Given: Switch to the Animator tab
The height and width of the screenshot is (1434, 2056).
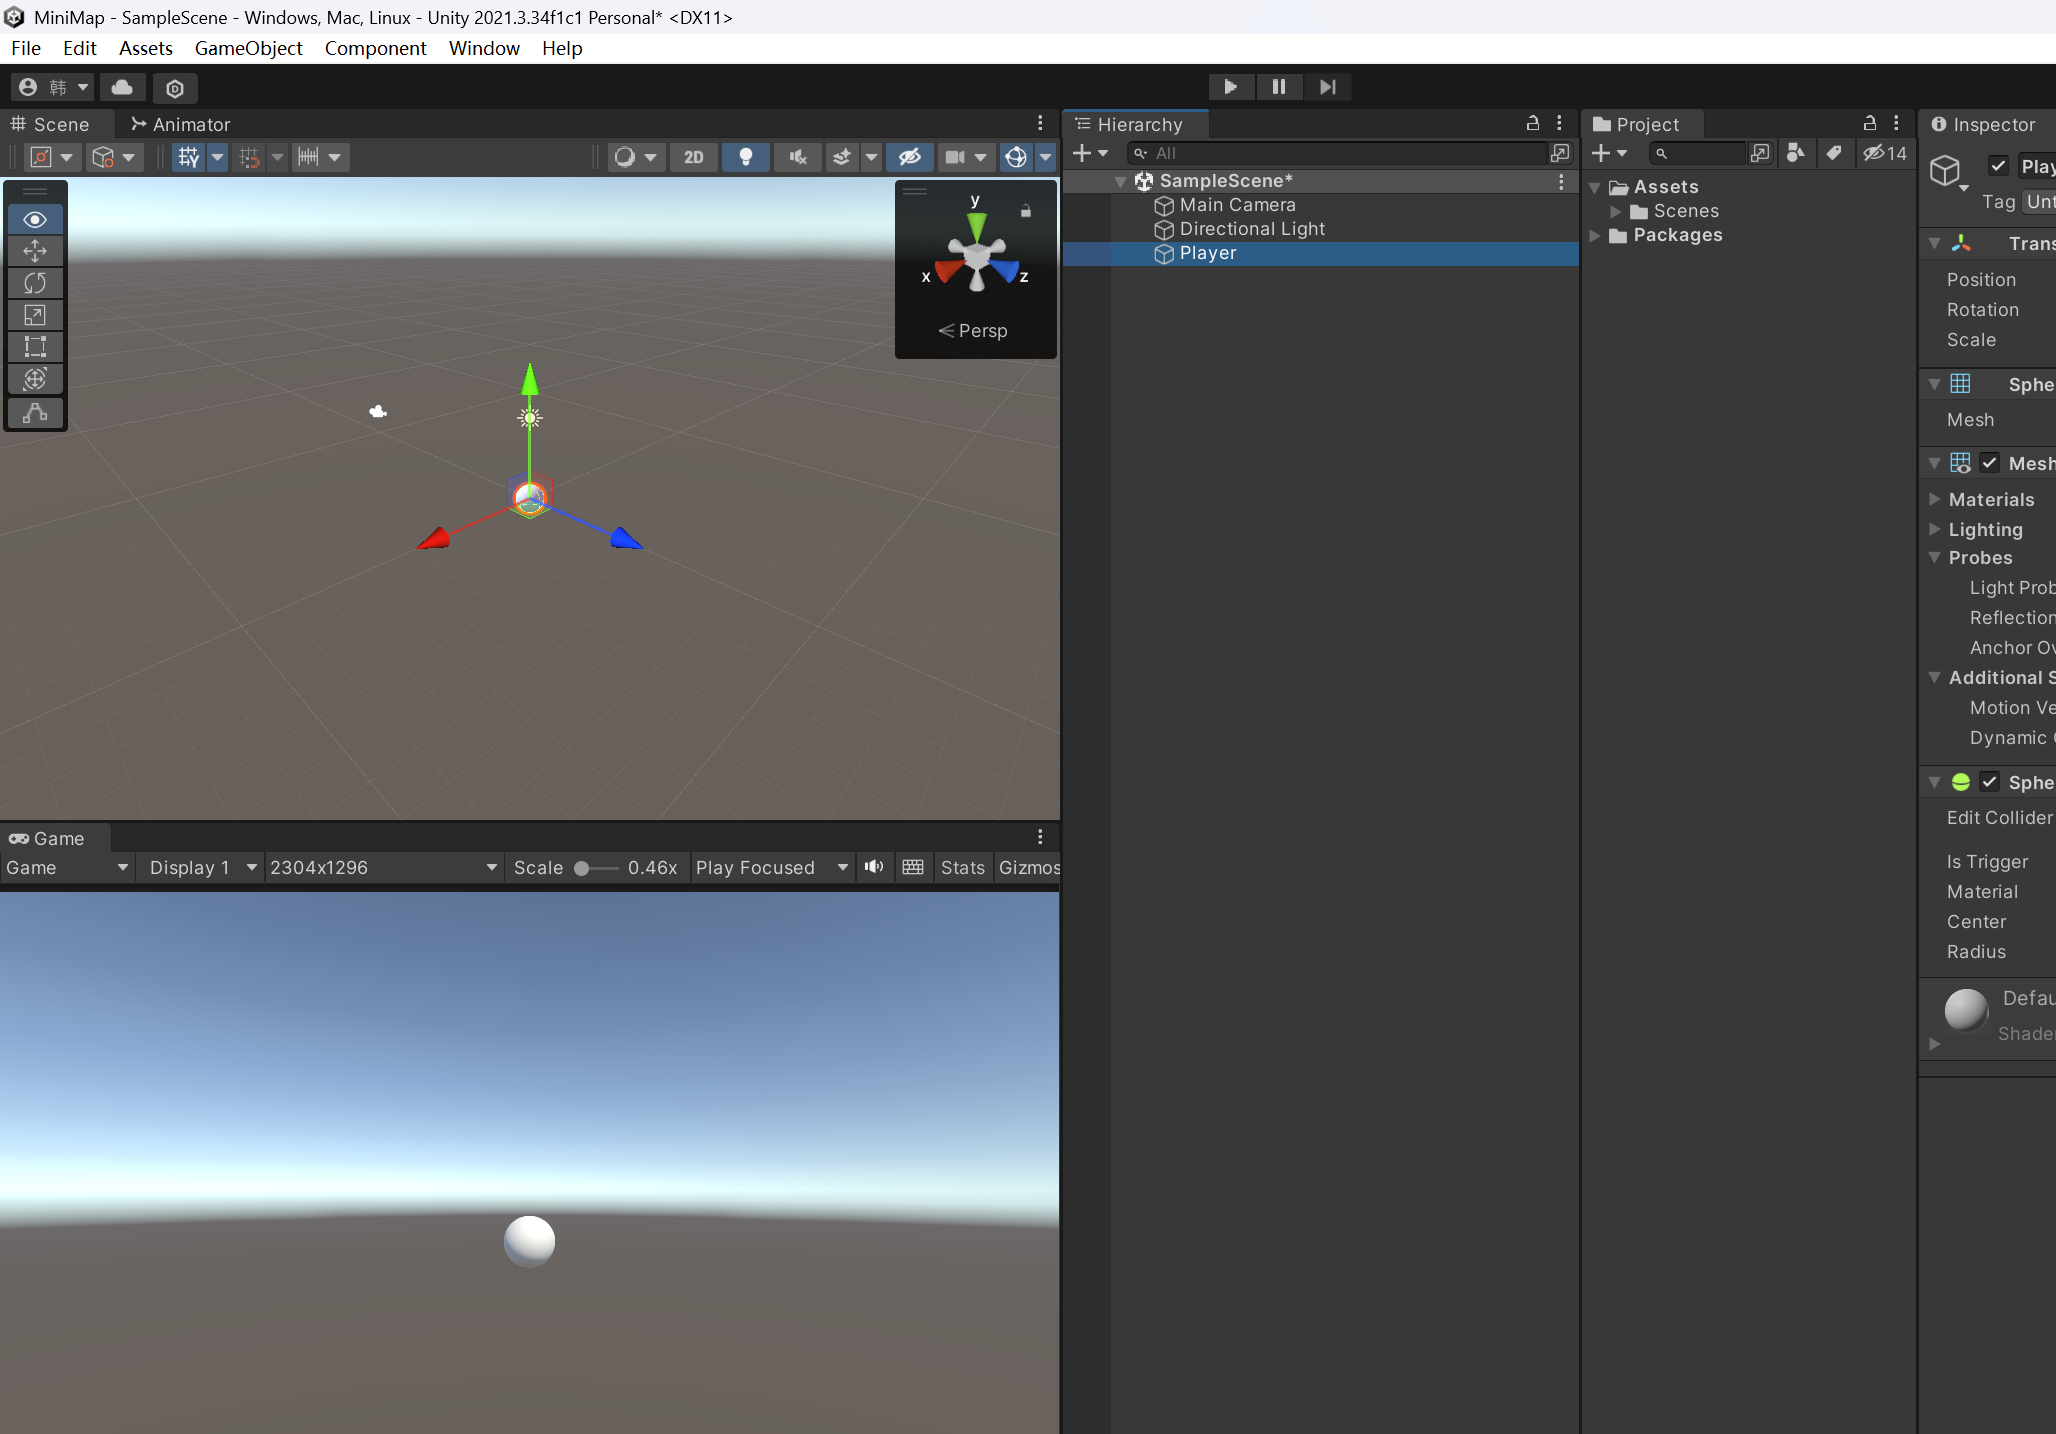Looking at the screenshot, I should (181, 124).
